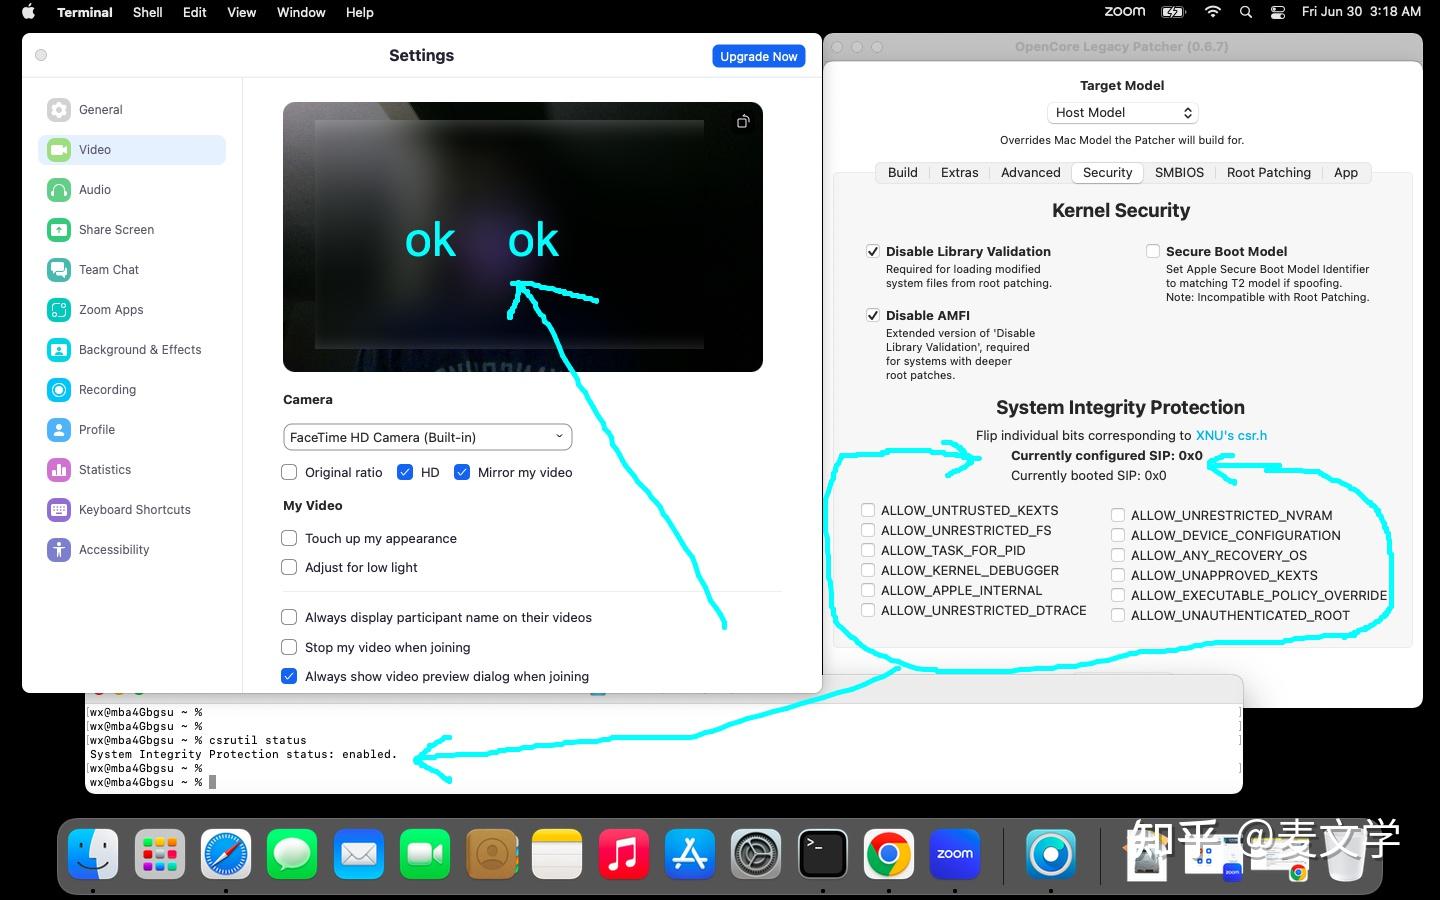Pop out the video preview window icon
The image size is (1440, 900).
pos(743,121)
